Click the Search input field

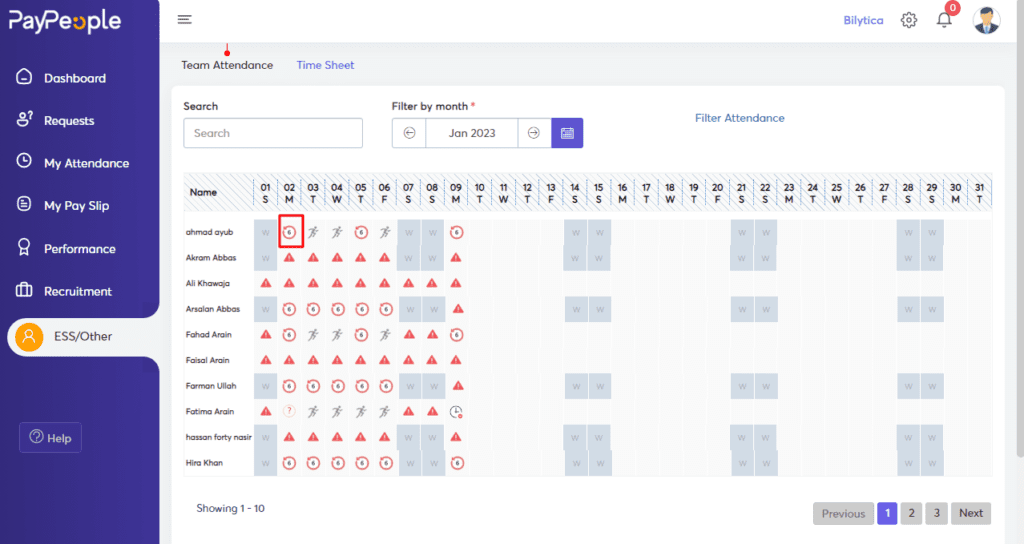click(x=273, y=133)
